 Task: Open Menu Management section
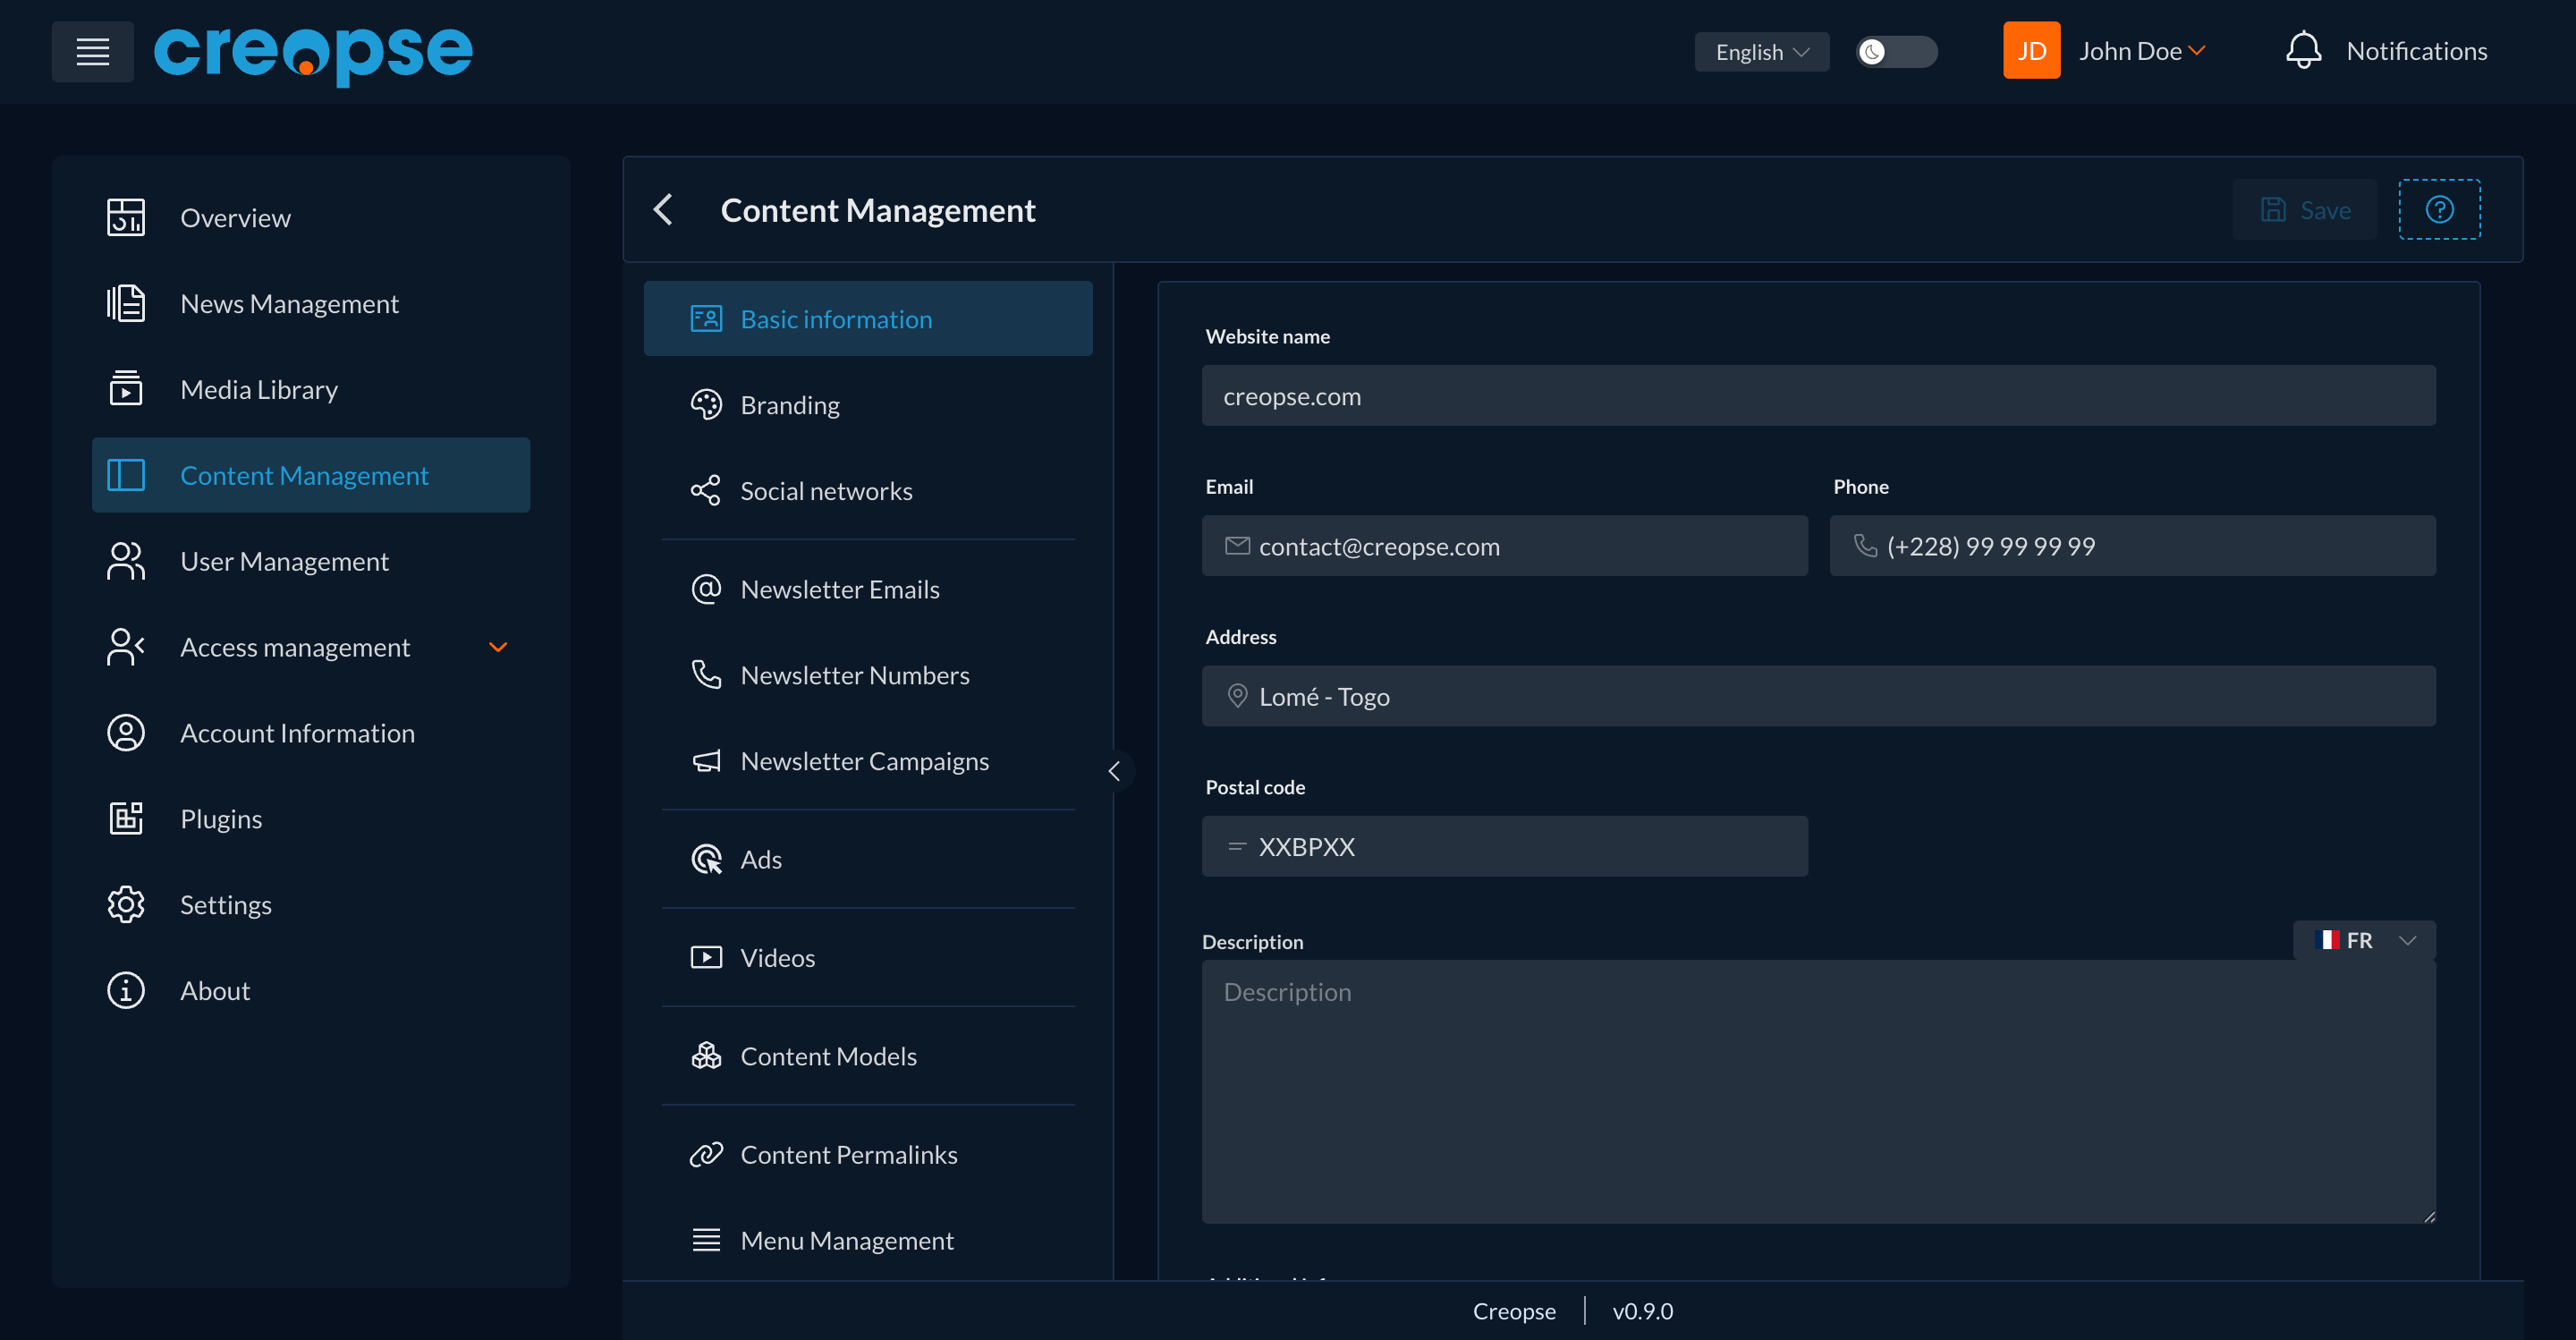click(x=868, y=1241)
